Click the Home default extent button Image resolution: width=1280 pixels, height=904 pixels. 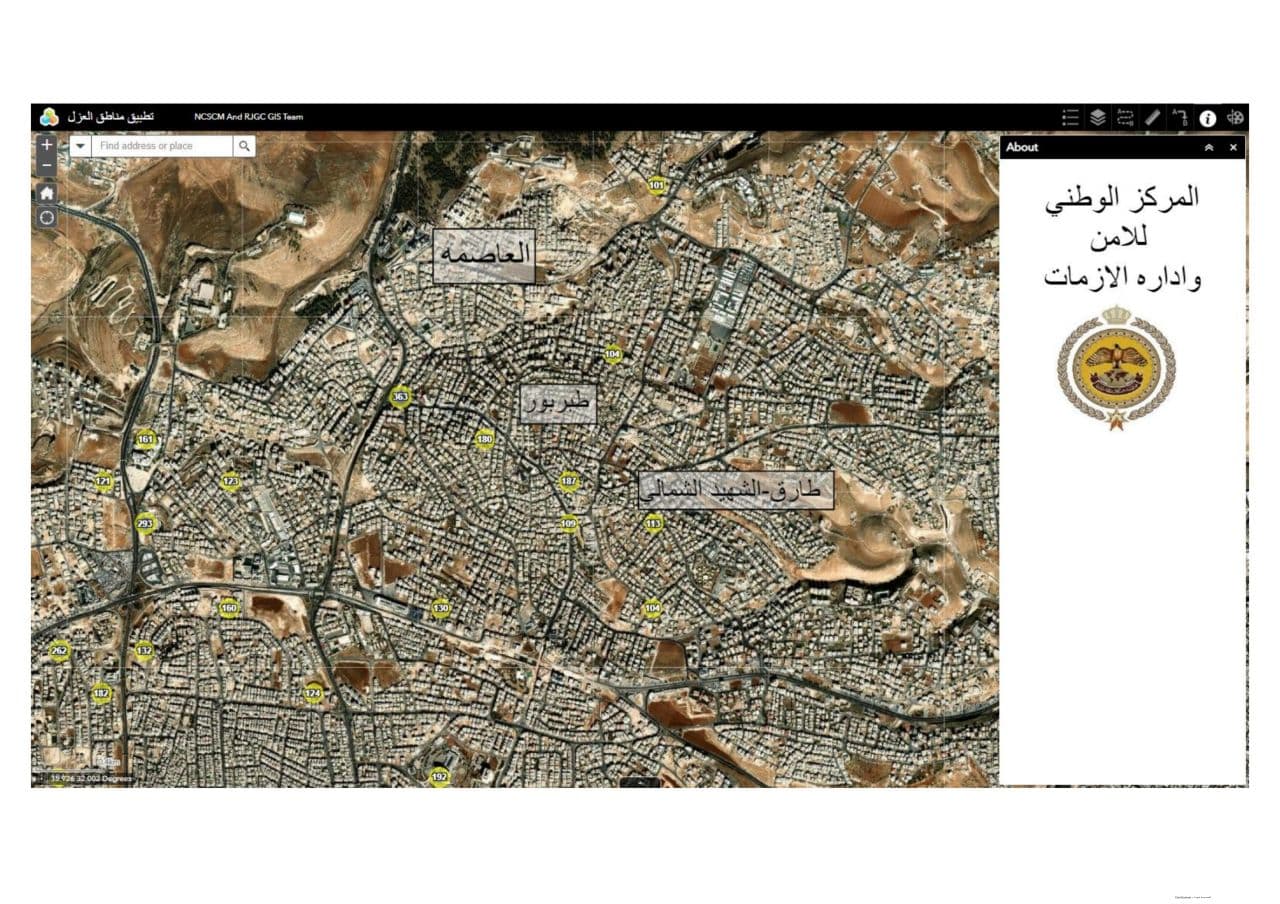point(47,193)
